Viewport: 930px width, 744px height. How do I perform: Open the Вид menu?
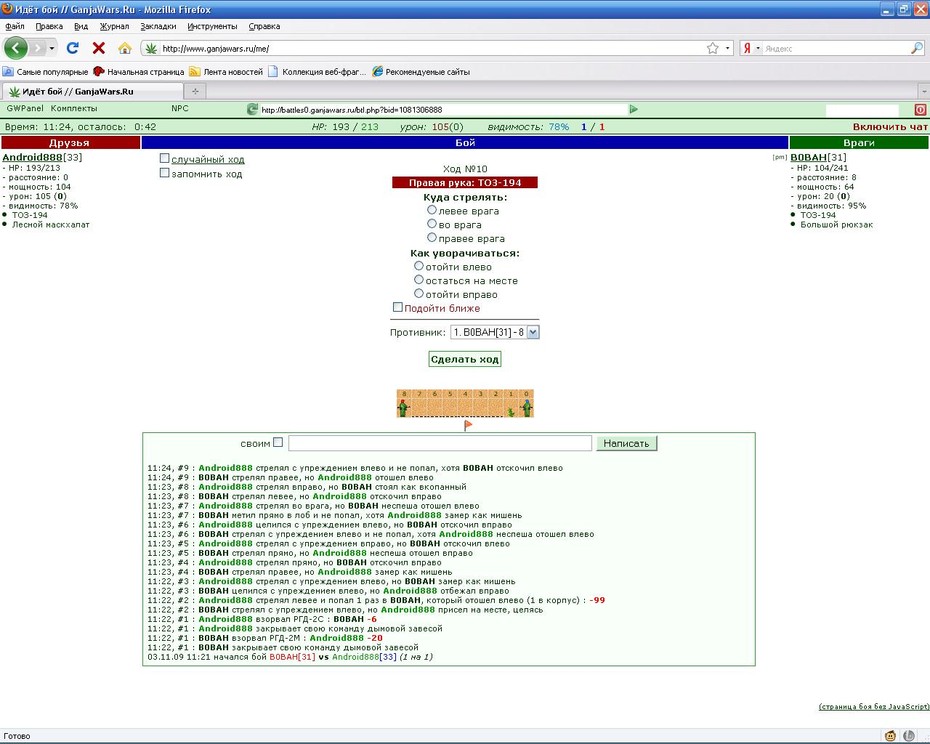(81, 26)
